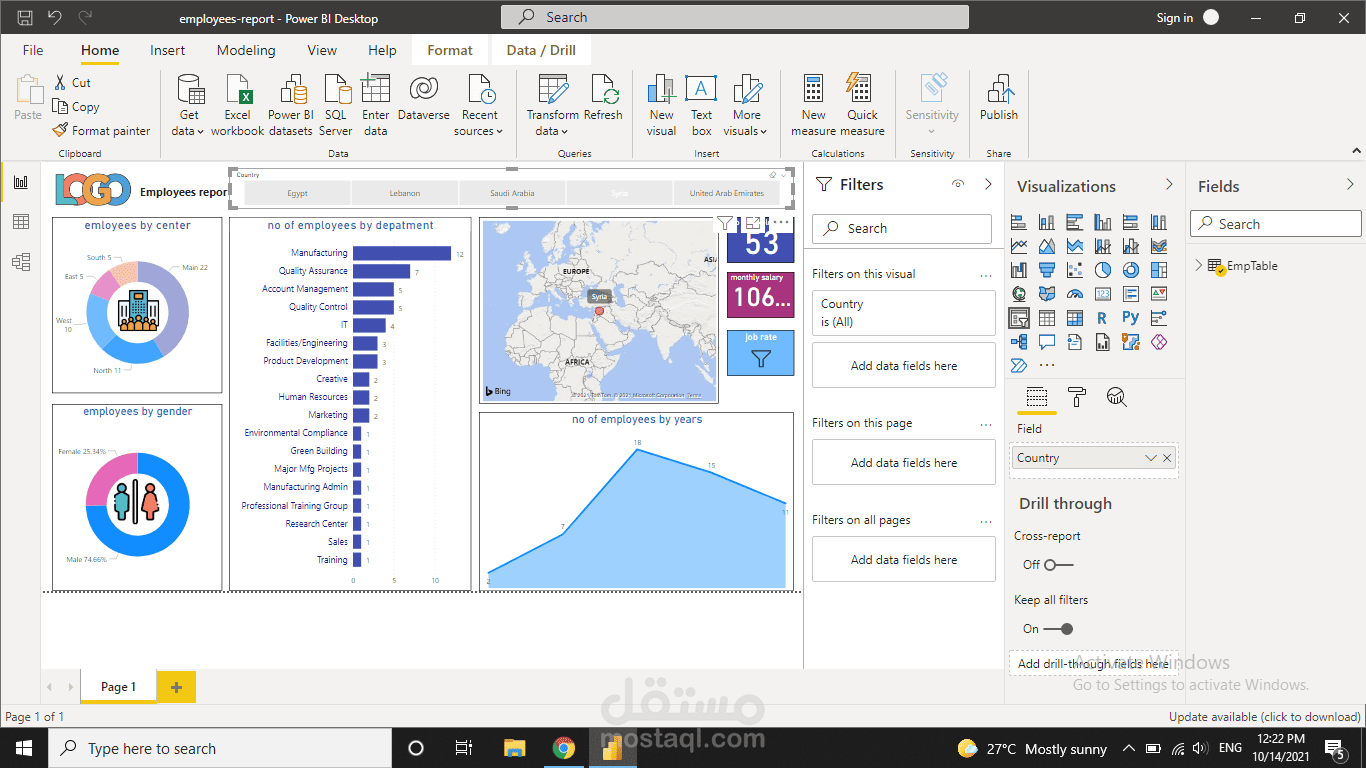Open Chrome from the taskbar
The width and height of the screenshot is (1366, 768).
point(563,748)
